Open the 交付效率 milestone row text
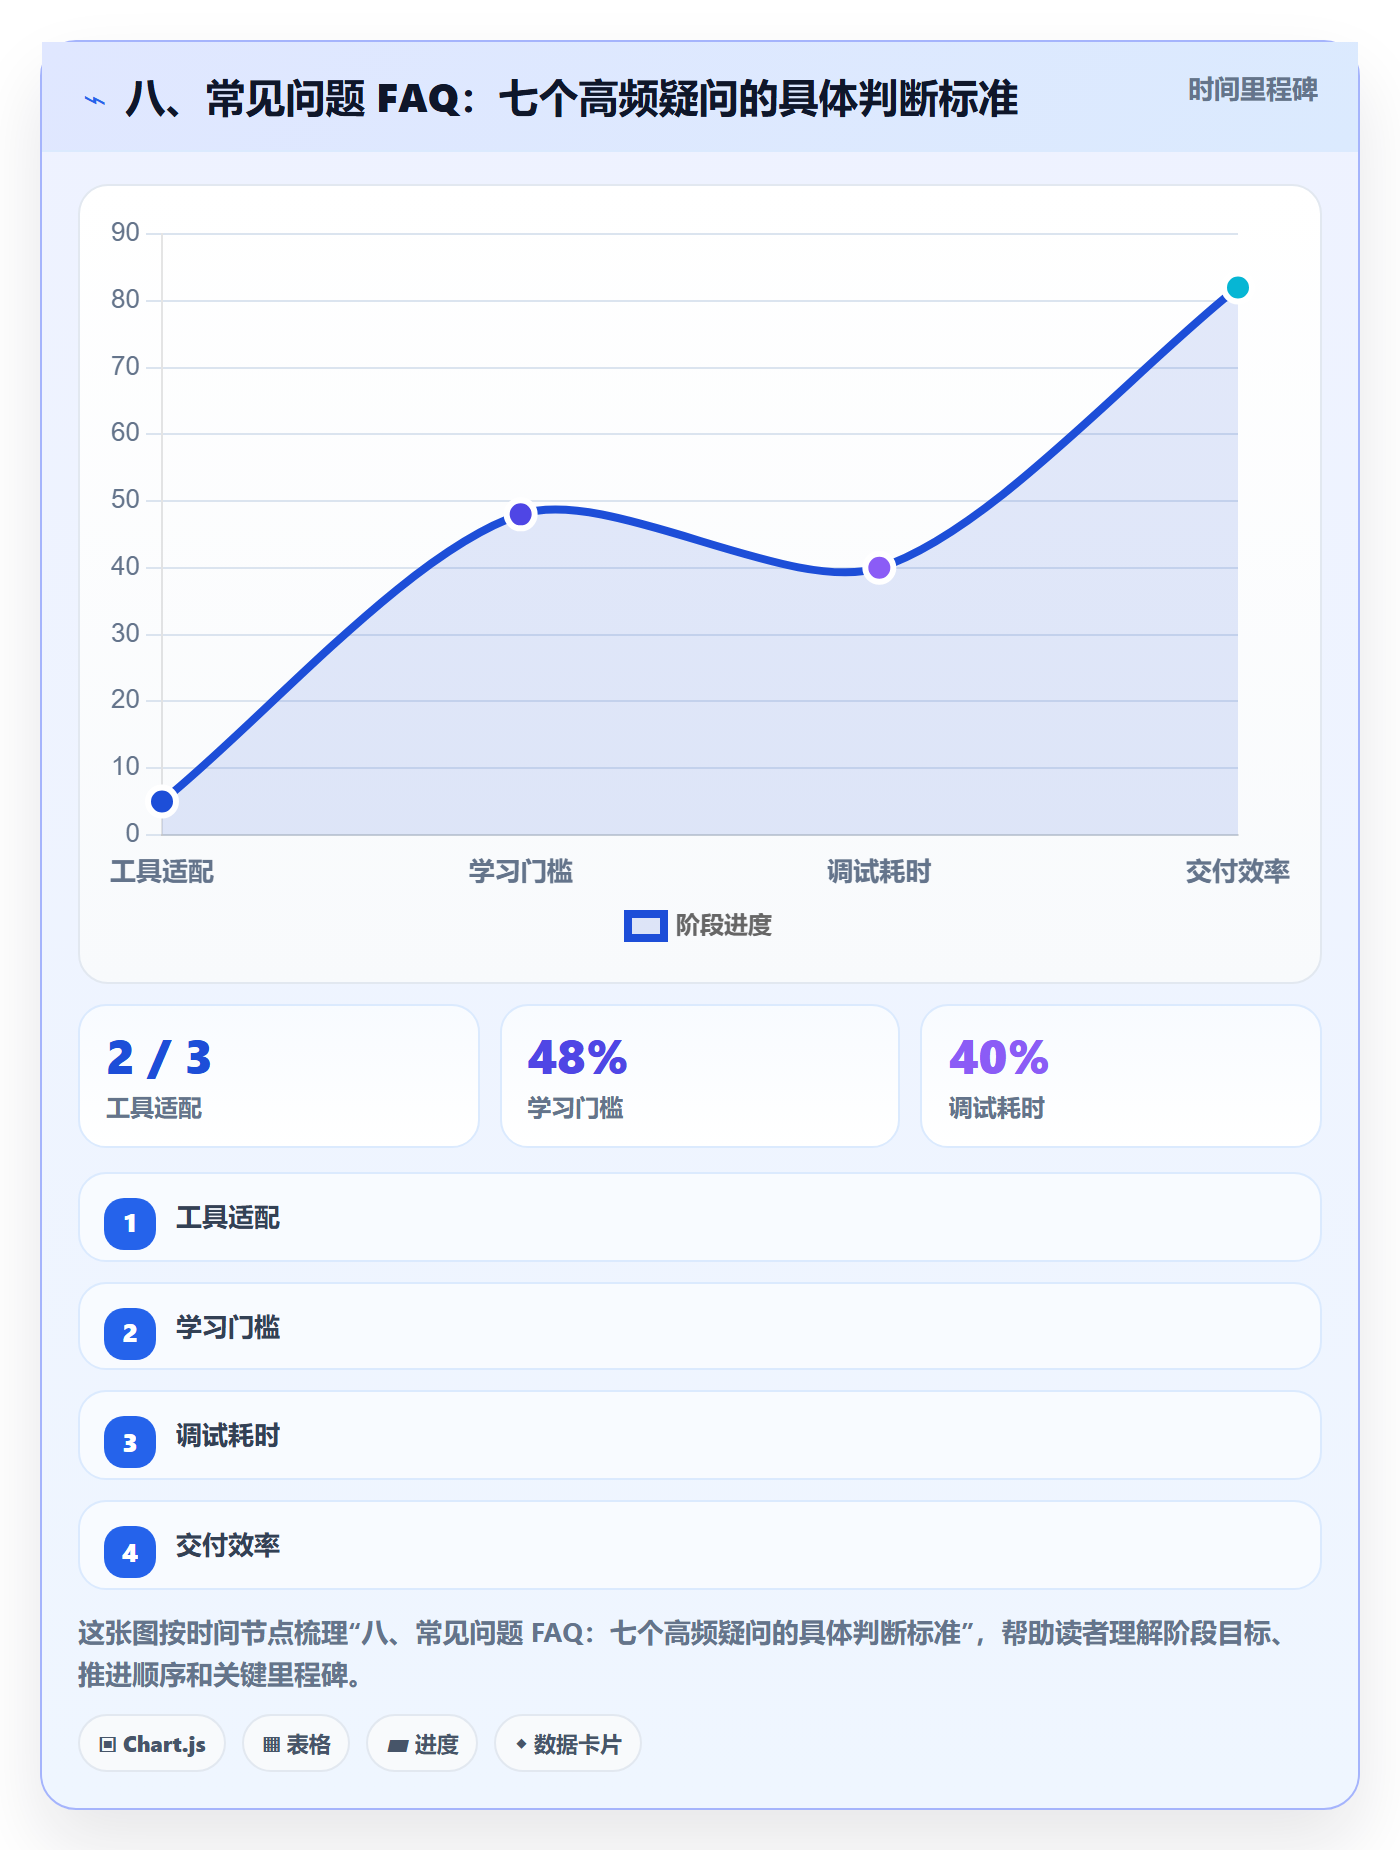Viewport: 1400px width, 1850px height. point(228,1546)
